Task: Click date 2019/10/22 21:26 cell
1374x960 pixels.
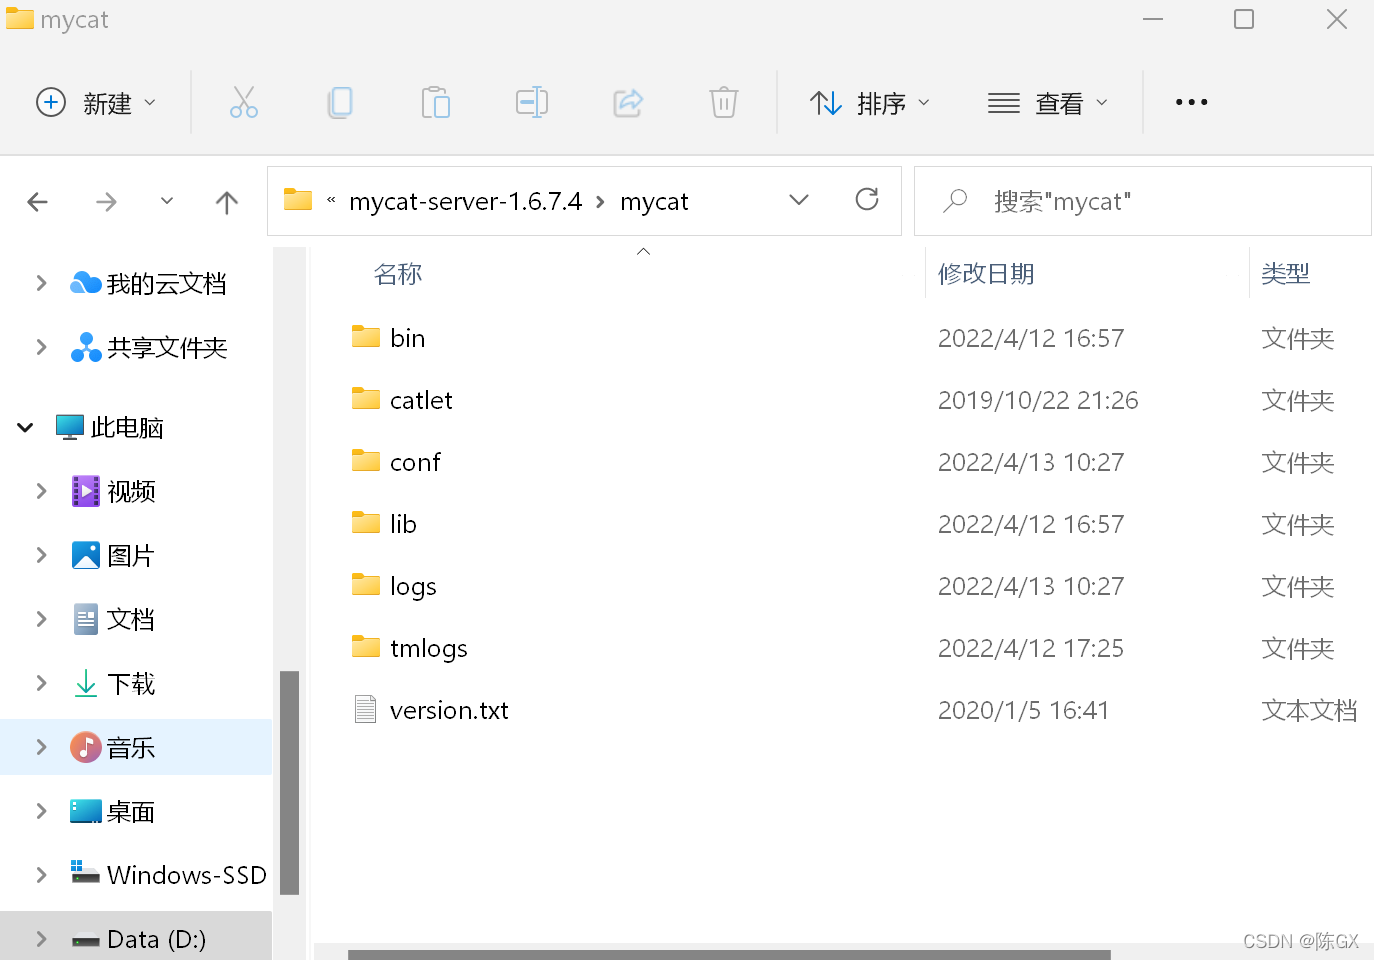Action: [x=1038, y=400]
